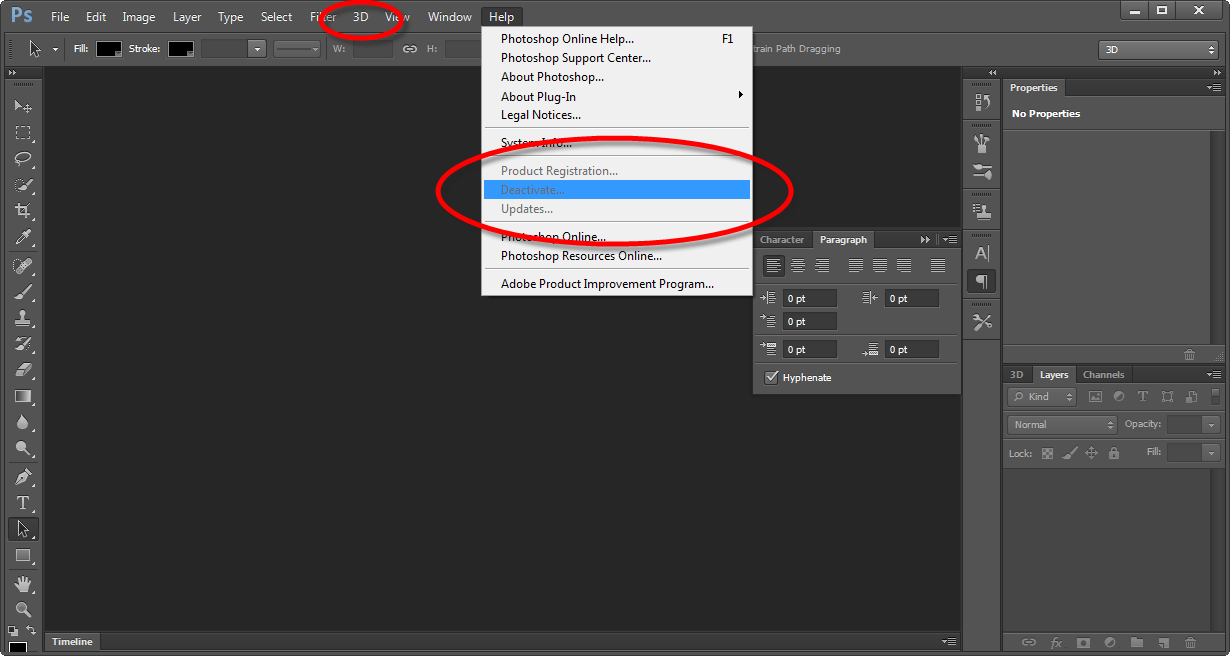Click the foreground color swatch
Screen dimensions: 1230x656
[x=18, y=648]
